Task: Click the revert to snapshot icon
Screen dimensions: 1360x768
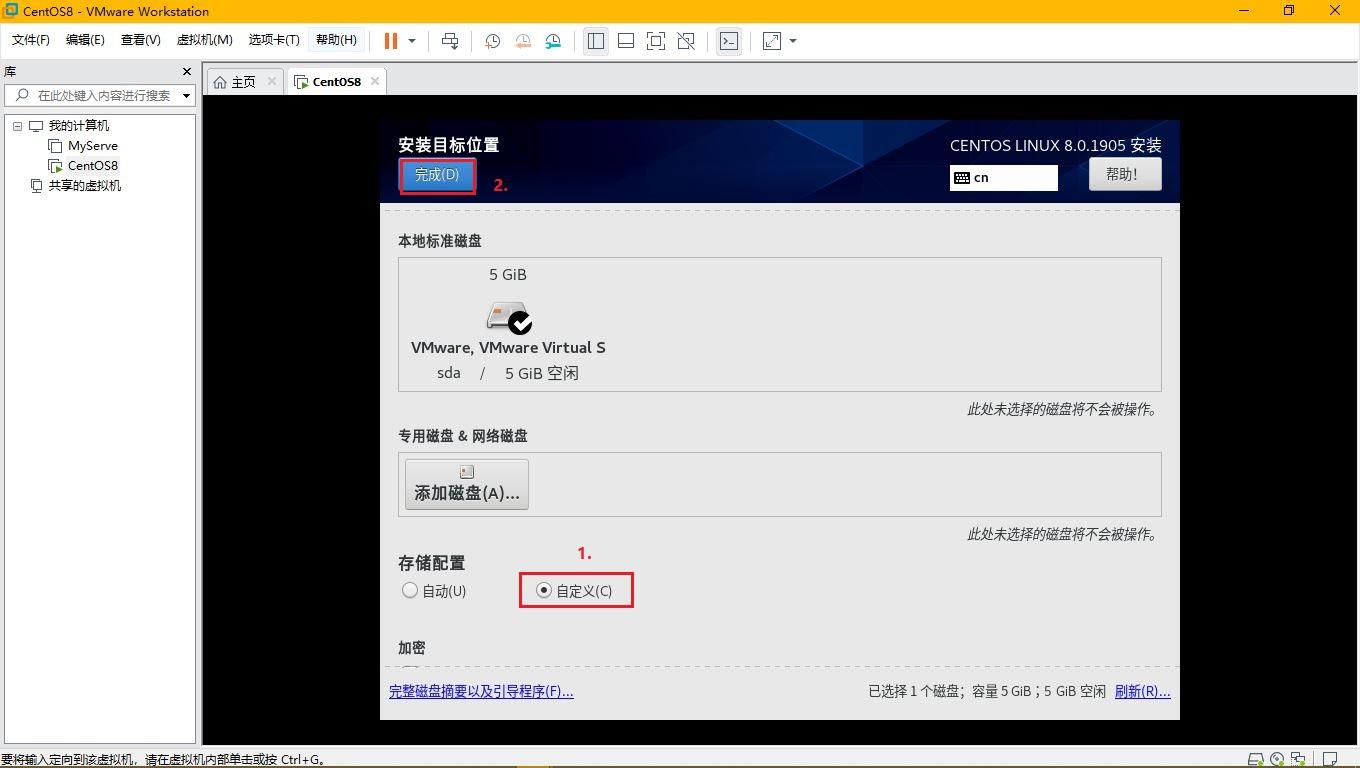Action: [523, 41]
